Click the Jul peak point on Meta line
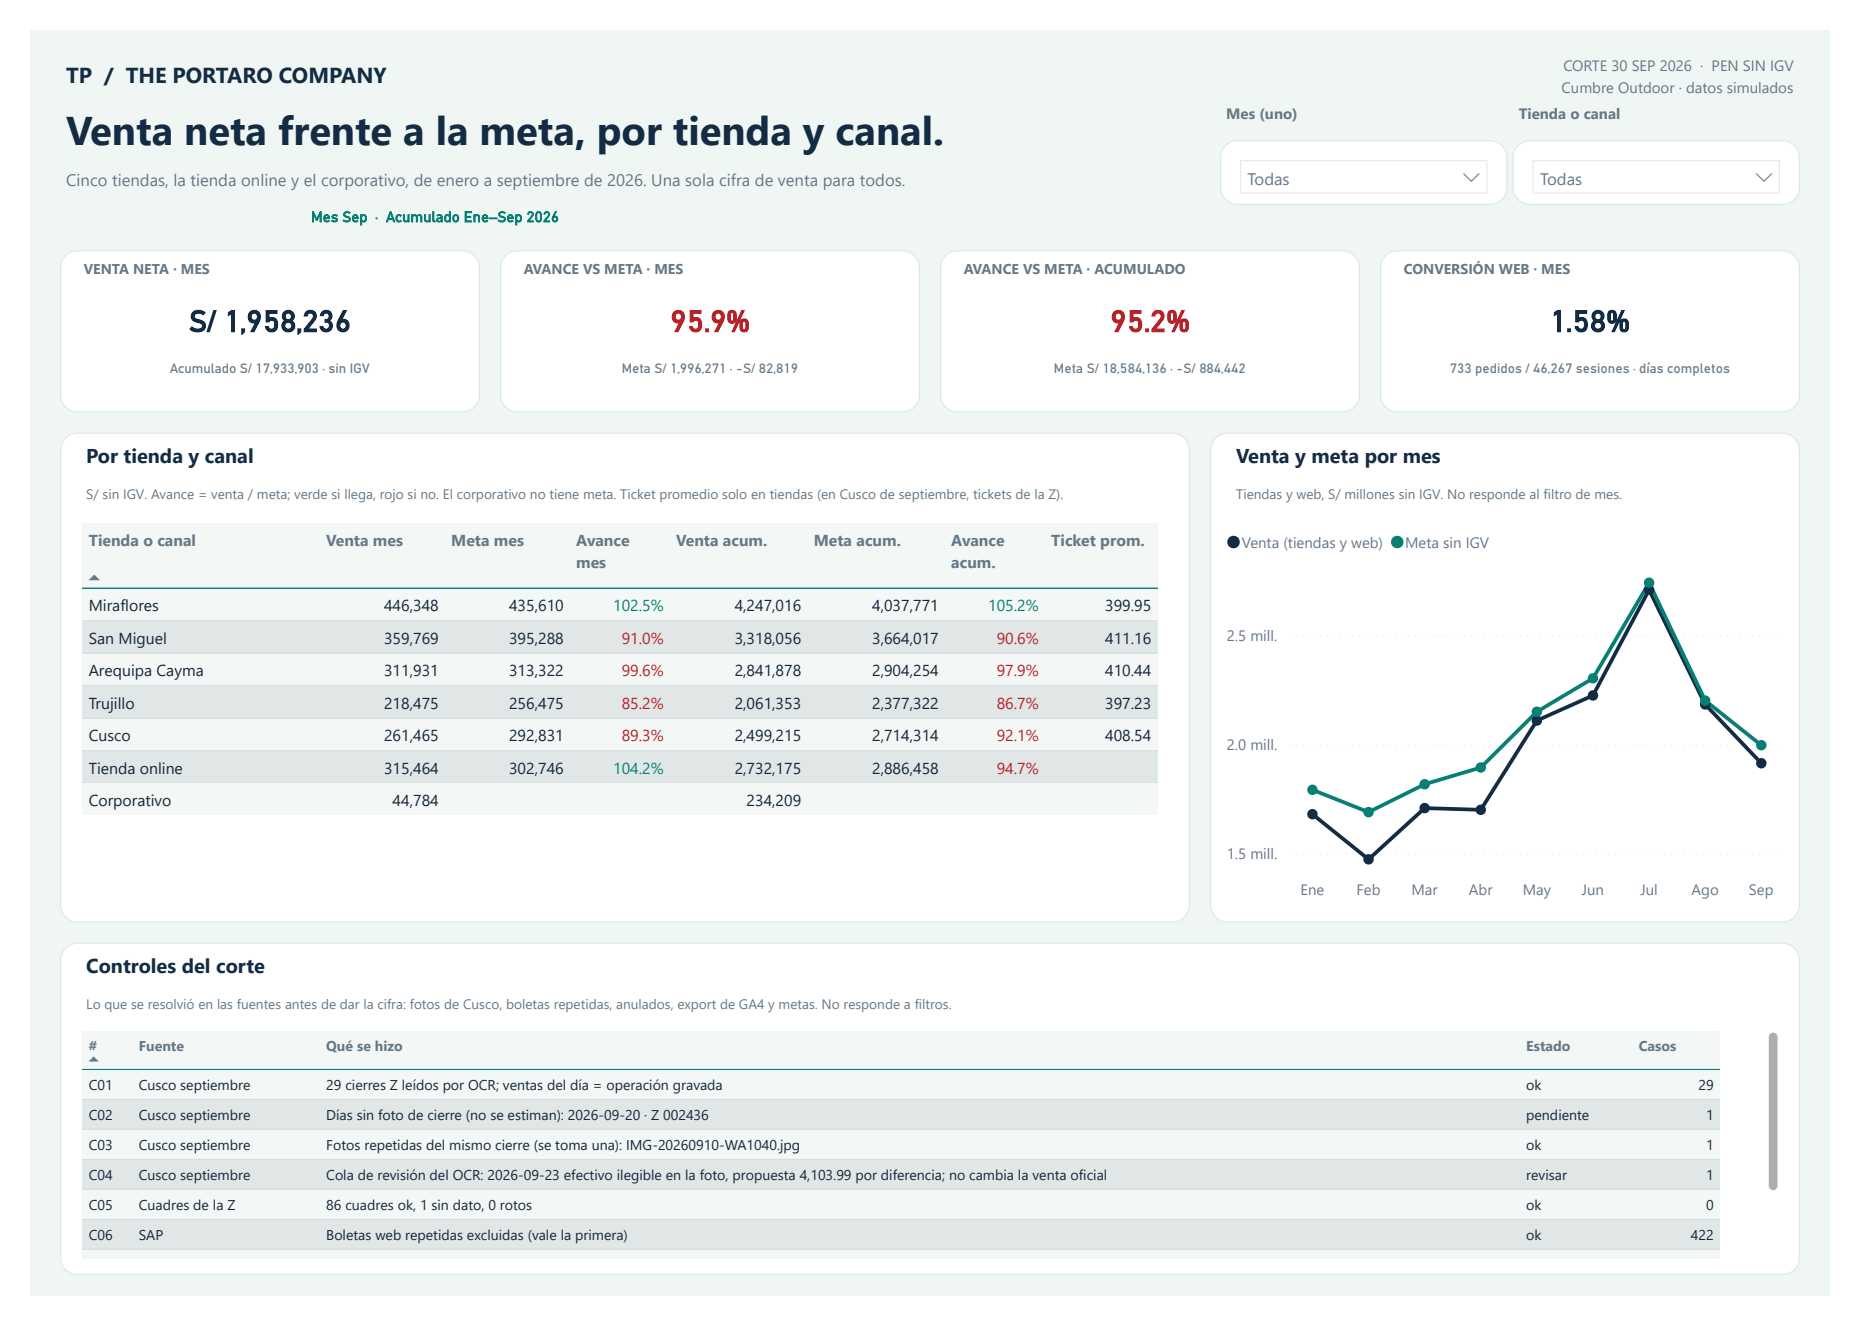1860x1325 pixels. pos(1649,582)
